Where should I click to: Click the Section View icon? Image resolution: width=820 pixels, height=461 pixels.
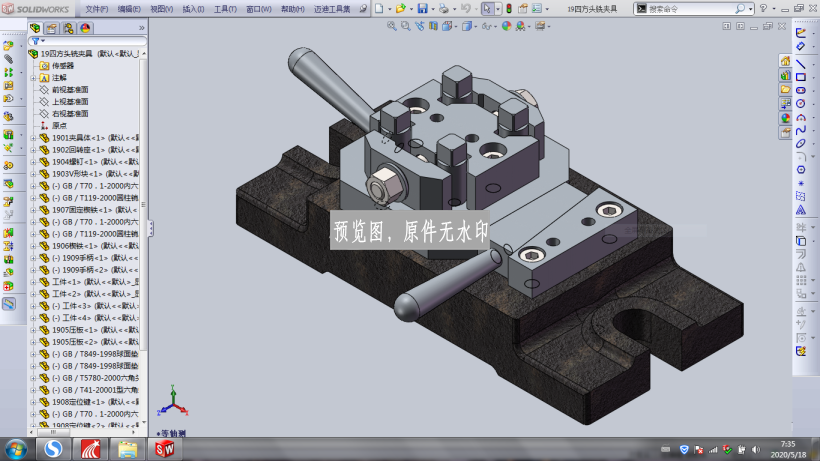(x=433, y=26)
